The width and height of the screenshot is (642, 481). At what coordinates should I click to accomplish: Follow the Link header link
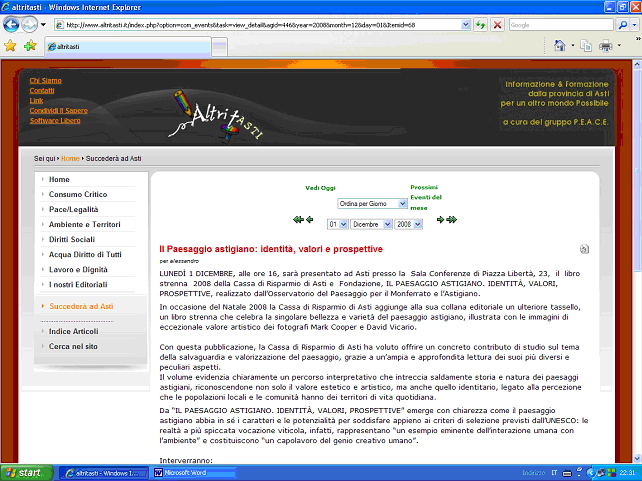click(36, 100)
